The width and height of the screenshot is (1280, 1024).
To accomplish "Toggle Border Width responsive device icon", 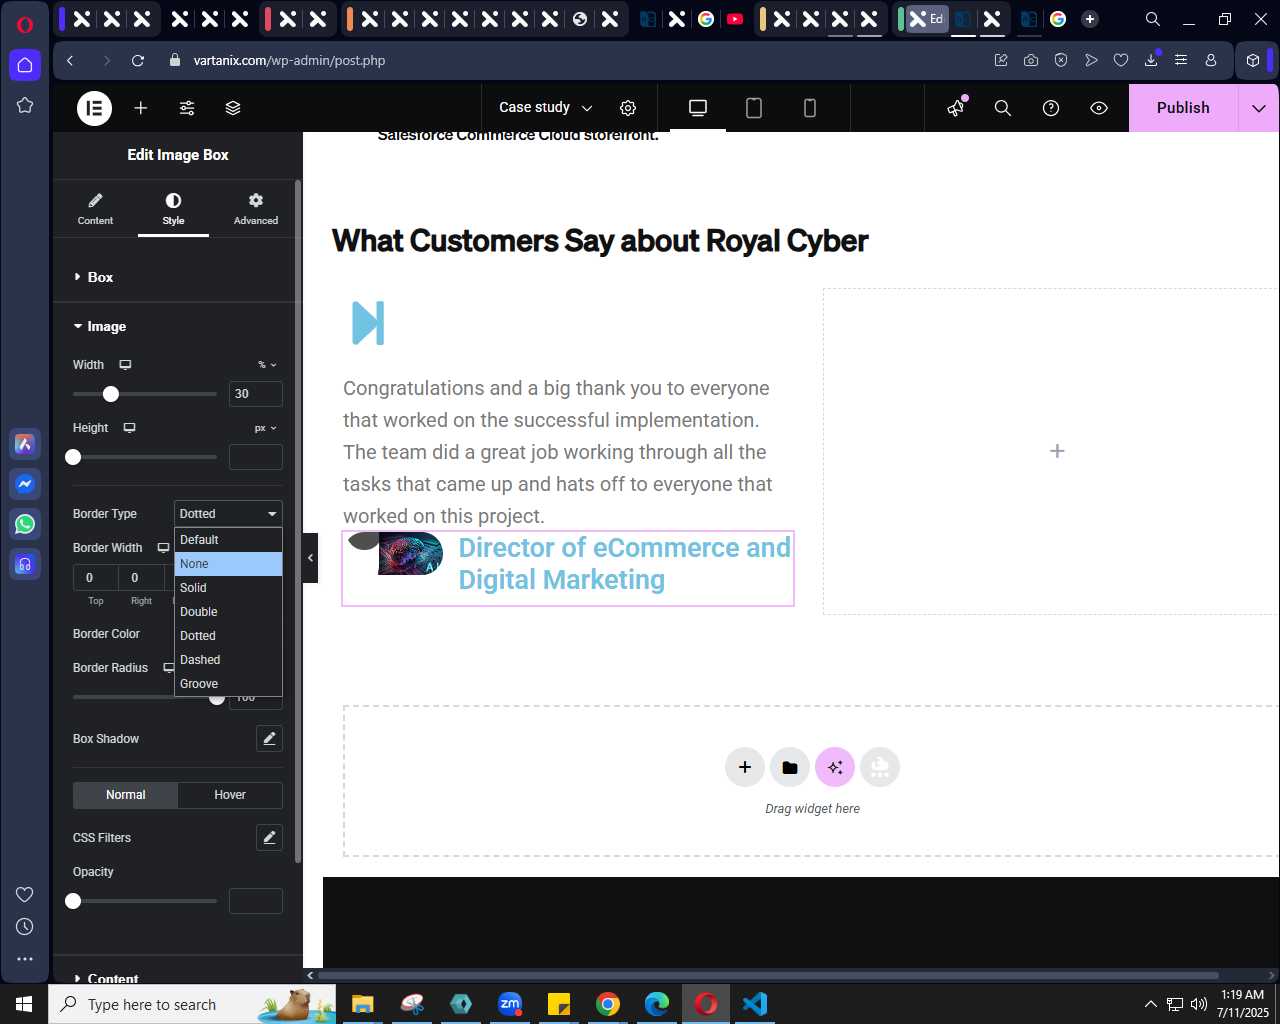I will (x=163, y=548).
